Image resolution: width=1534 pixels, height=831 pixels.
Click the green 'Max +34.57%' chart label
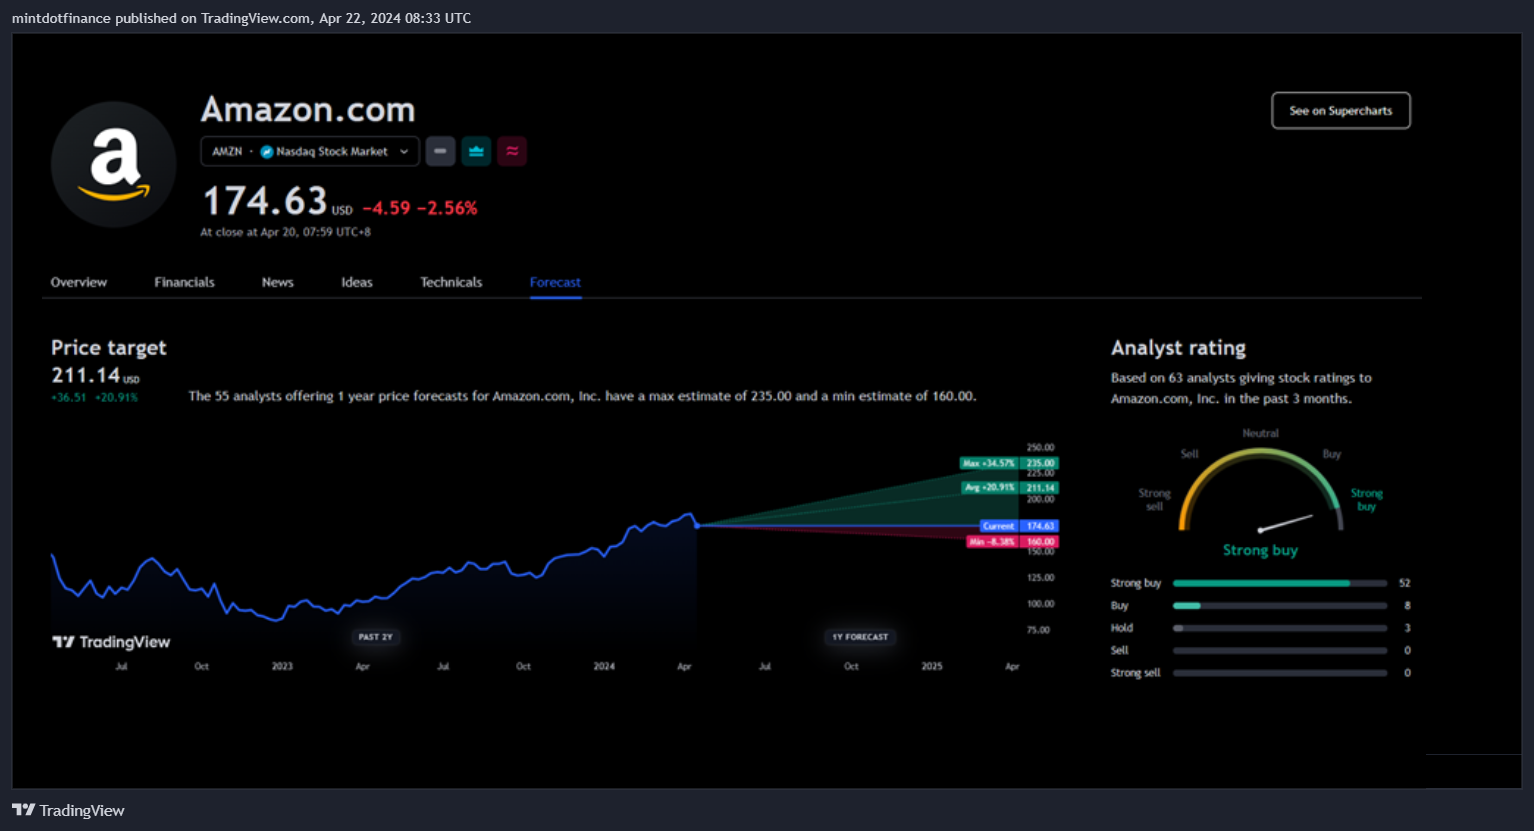989,463
